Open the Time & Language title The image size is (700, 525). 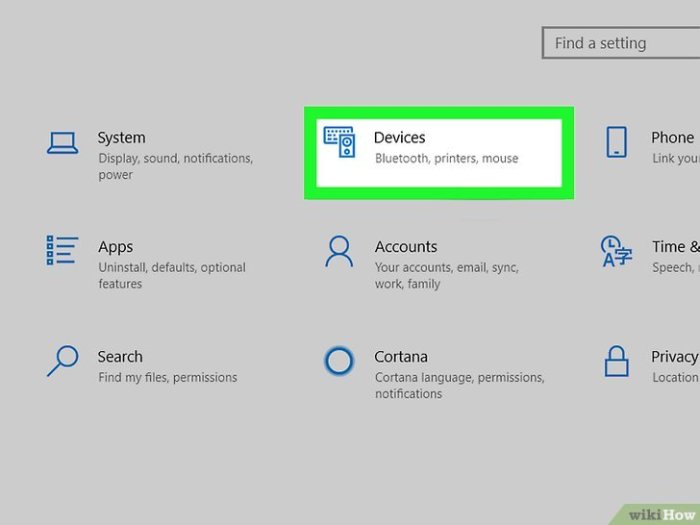(676, 247)
